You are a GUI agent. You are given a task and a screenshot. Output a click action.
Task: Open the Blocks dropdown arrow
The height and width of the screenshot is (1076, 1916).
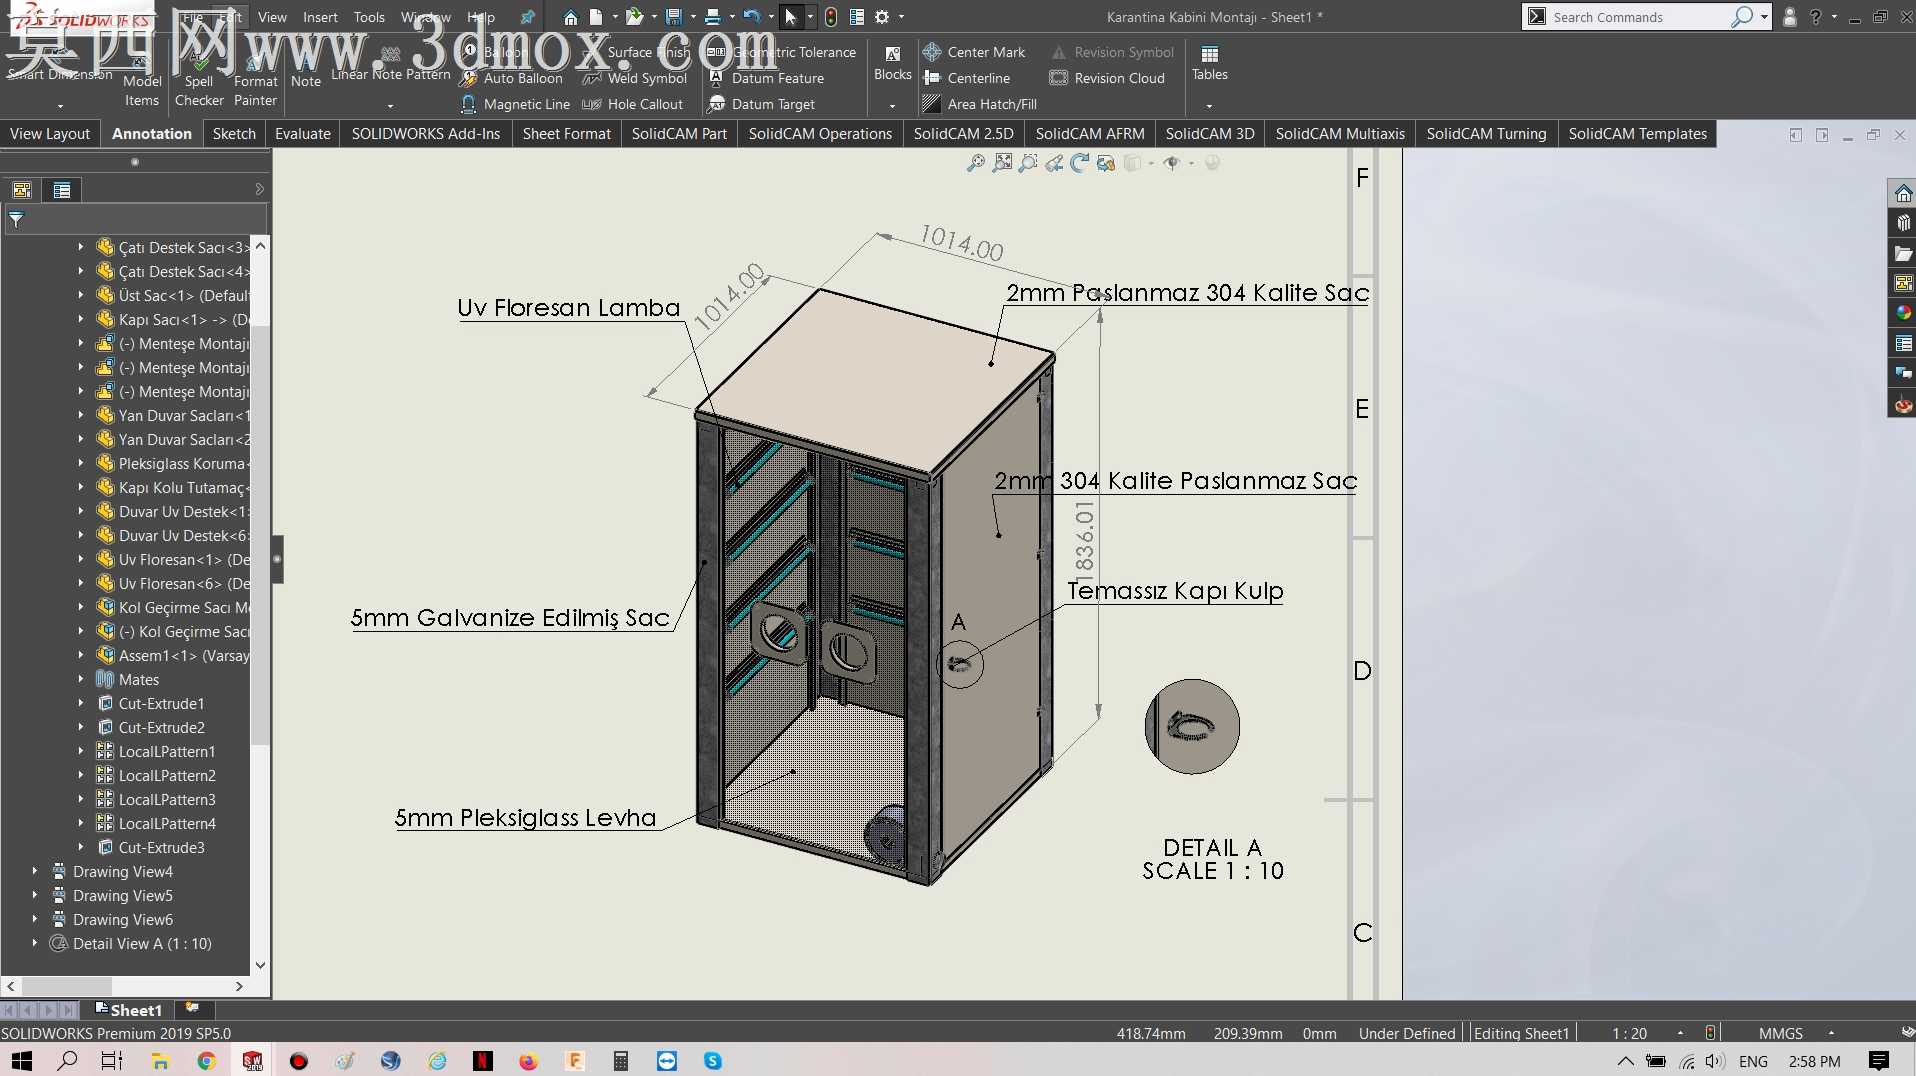tap(892, 105)
